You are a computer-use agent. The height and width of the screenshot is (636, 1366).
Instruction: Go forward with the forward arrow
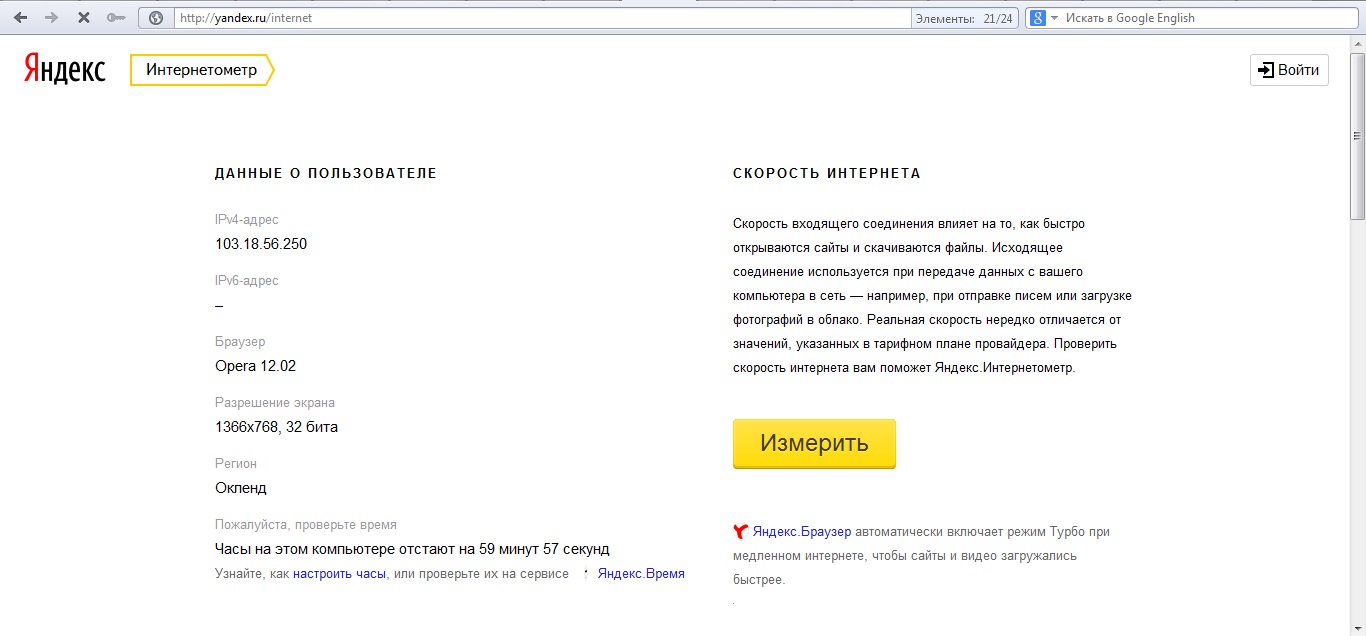pyautogui.click(x=52, y=18)
